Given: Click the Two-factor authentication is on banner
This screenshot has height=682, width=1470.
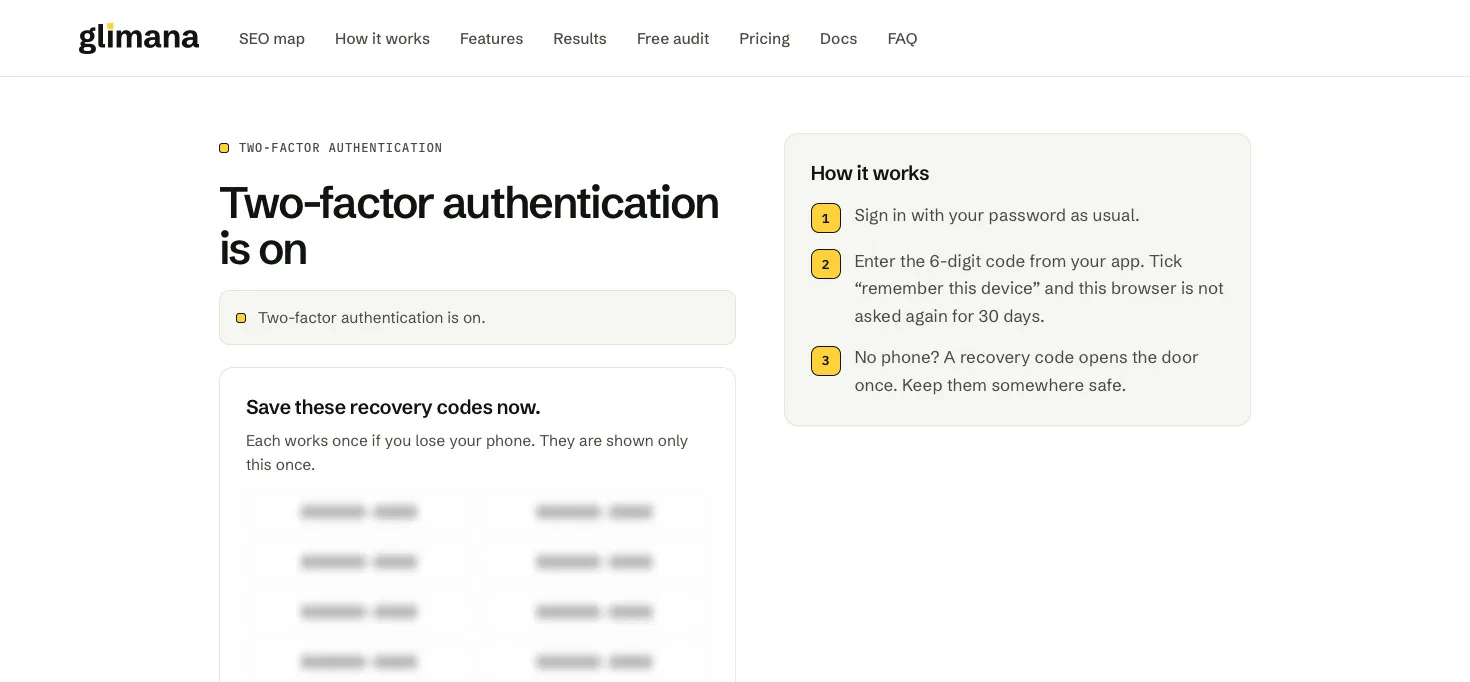Looking at the screenshot, I should click(x=477, y=318).
